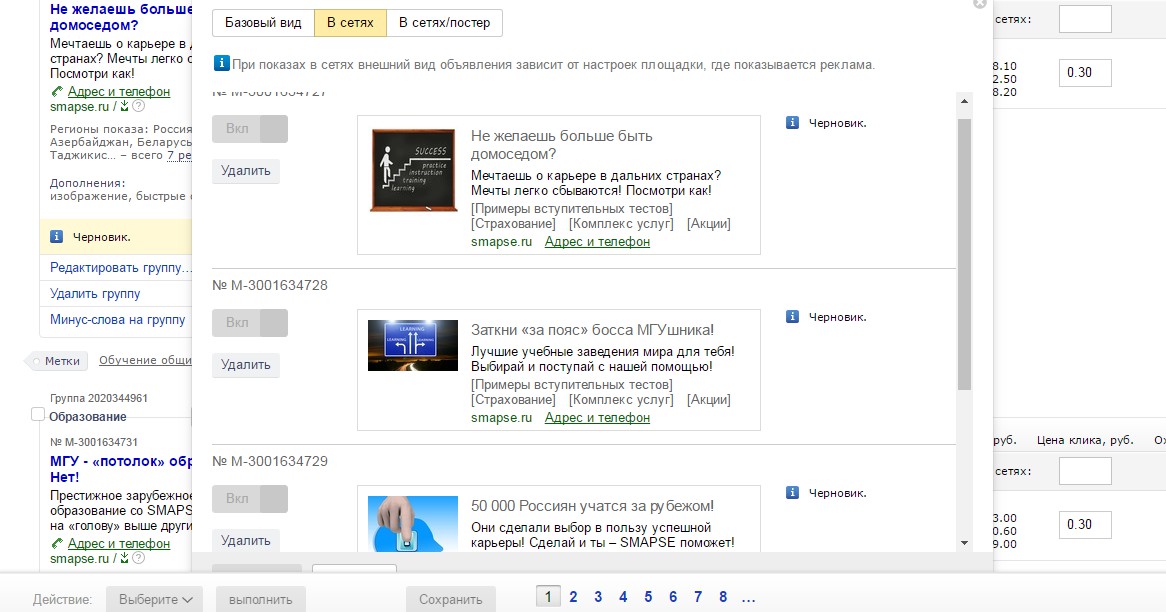Screen dimensions: 1166x612
Task: Open the hand pressing button thumbnail
Action: click(x=413, y=524)
